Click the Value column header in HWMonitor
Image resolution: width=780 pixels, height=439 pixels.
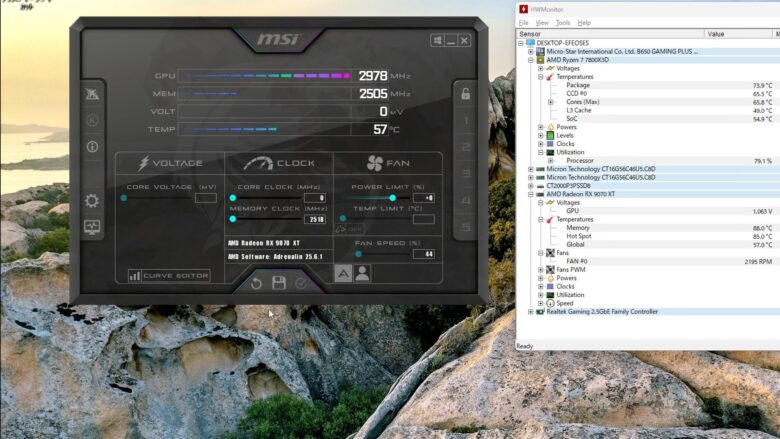(738, 34)
